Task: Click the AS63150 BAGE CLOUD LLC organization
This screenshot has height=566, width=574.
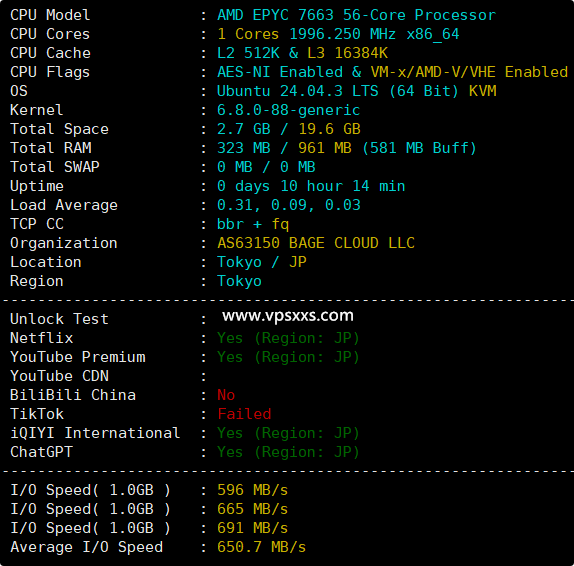Action: (316, 243)
